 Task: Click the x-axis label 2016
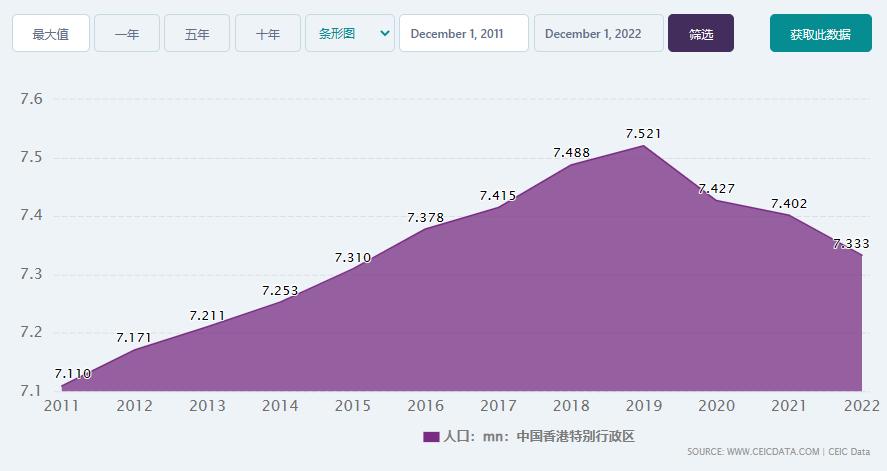tap(425, 406)
